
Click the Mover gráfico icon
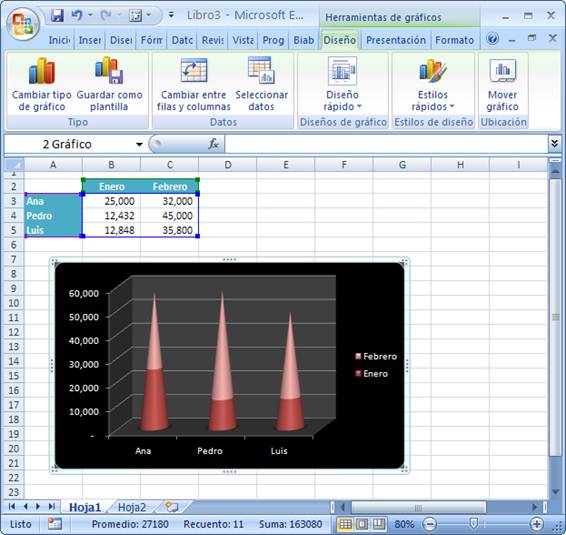pyautogui.click(x=503, y=71)
